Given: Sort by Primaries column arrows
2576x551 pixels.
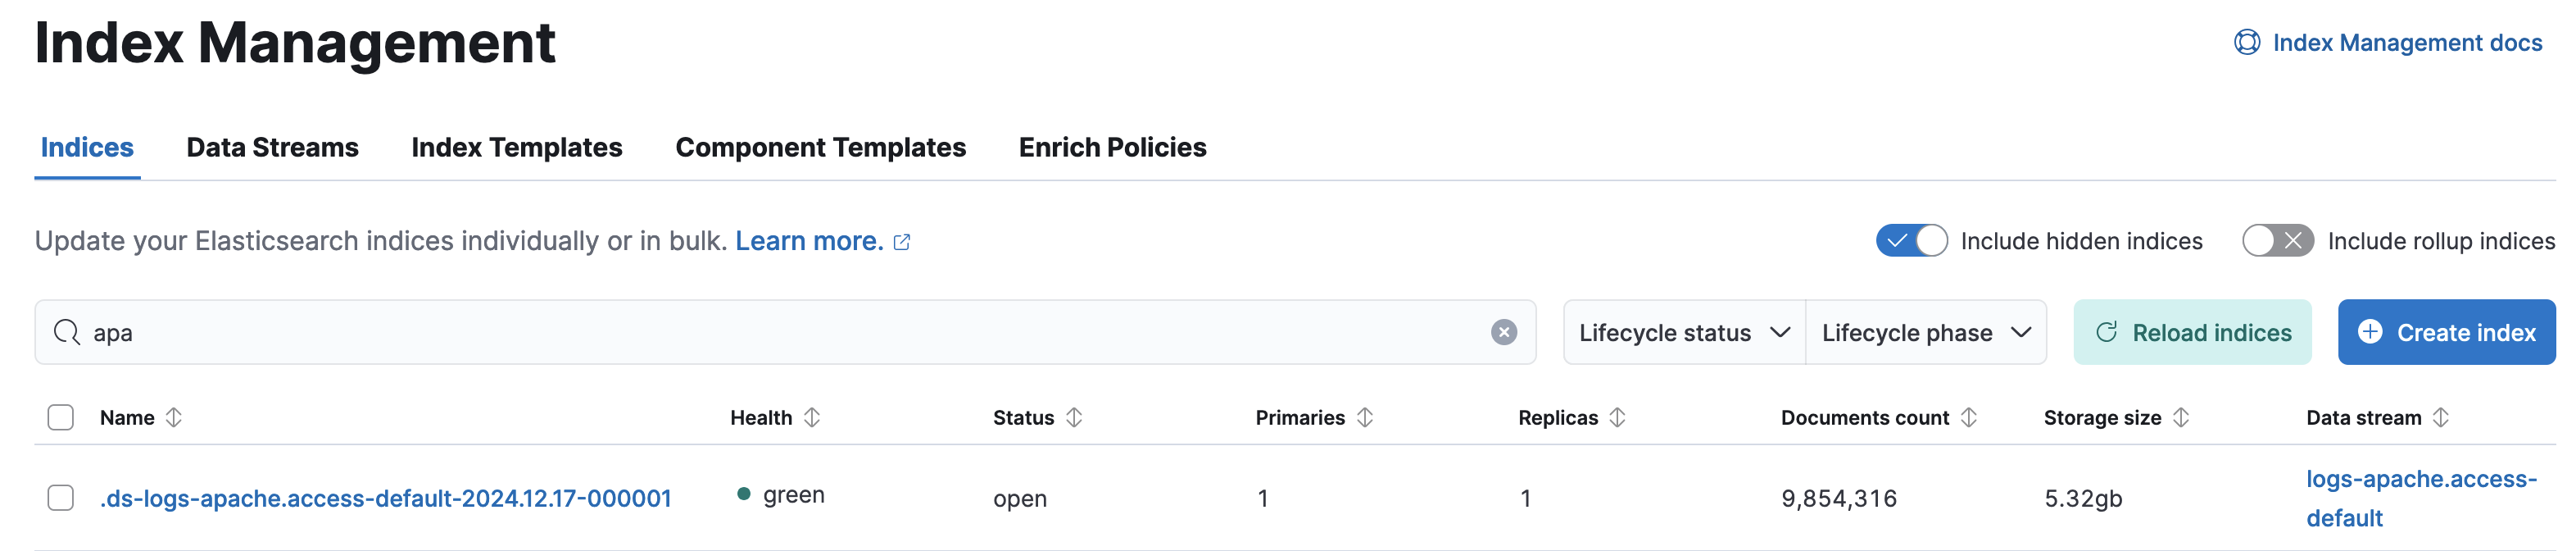Looking at the screenshot, I should [1365, 417].
